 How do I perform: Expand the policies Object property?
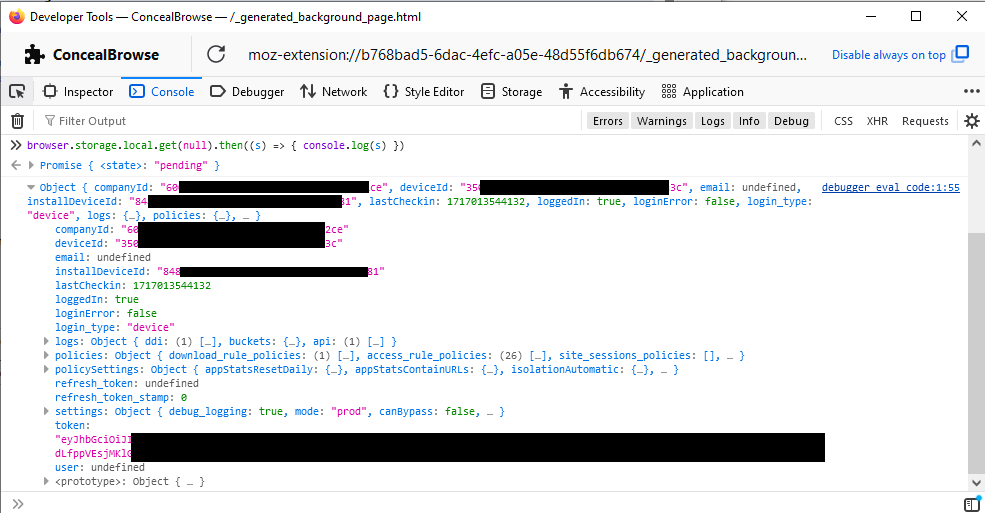coord(46,355)
